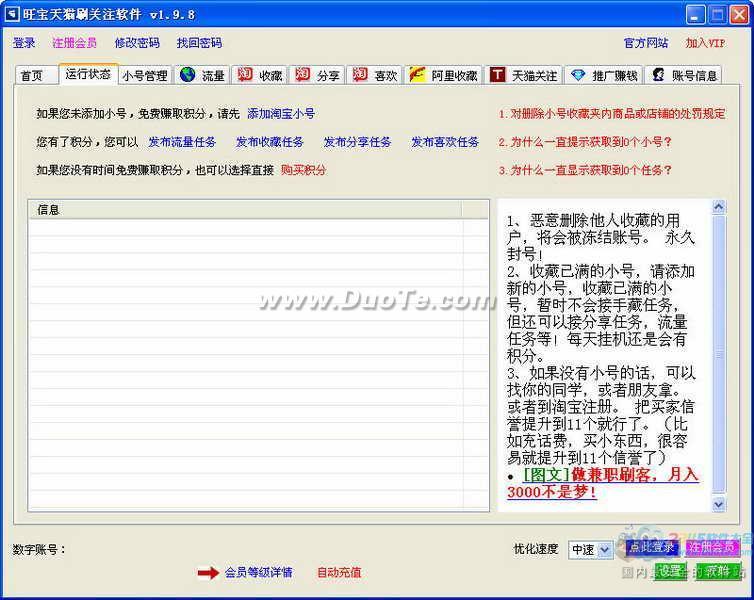Click the 购买积分 link
The height and width of the screenshot is (600, 754).
coord(303,170)
